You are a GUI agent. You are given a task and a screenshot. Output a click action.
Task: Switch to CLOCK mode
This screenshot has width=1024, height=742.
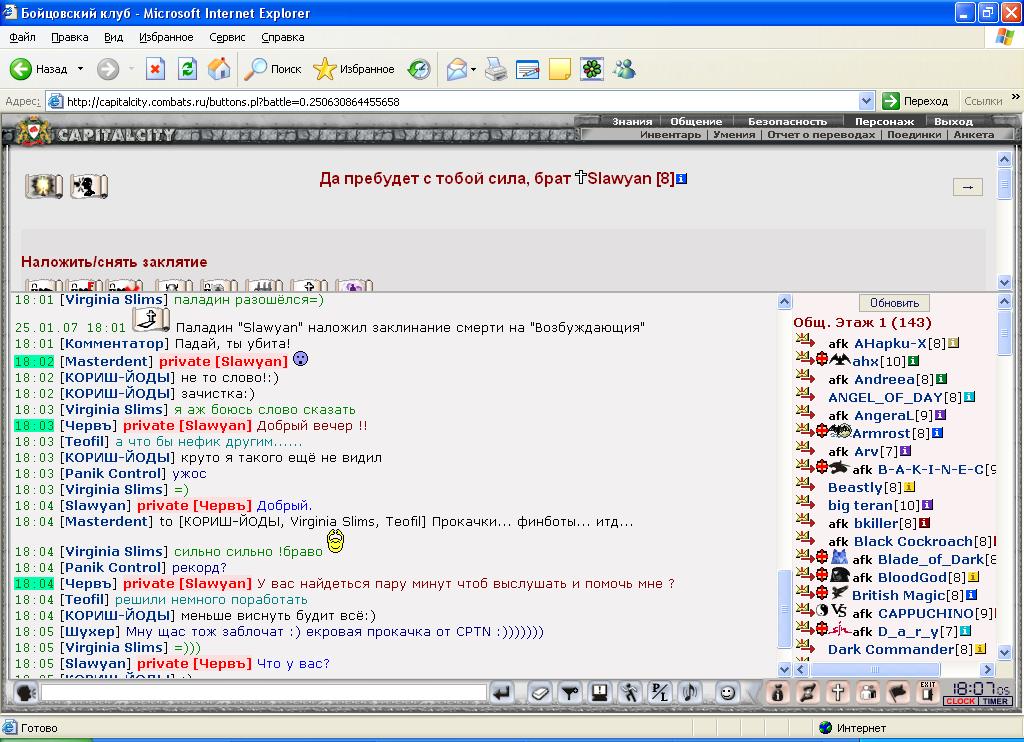(x=960, y=701)
